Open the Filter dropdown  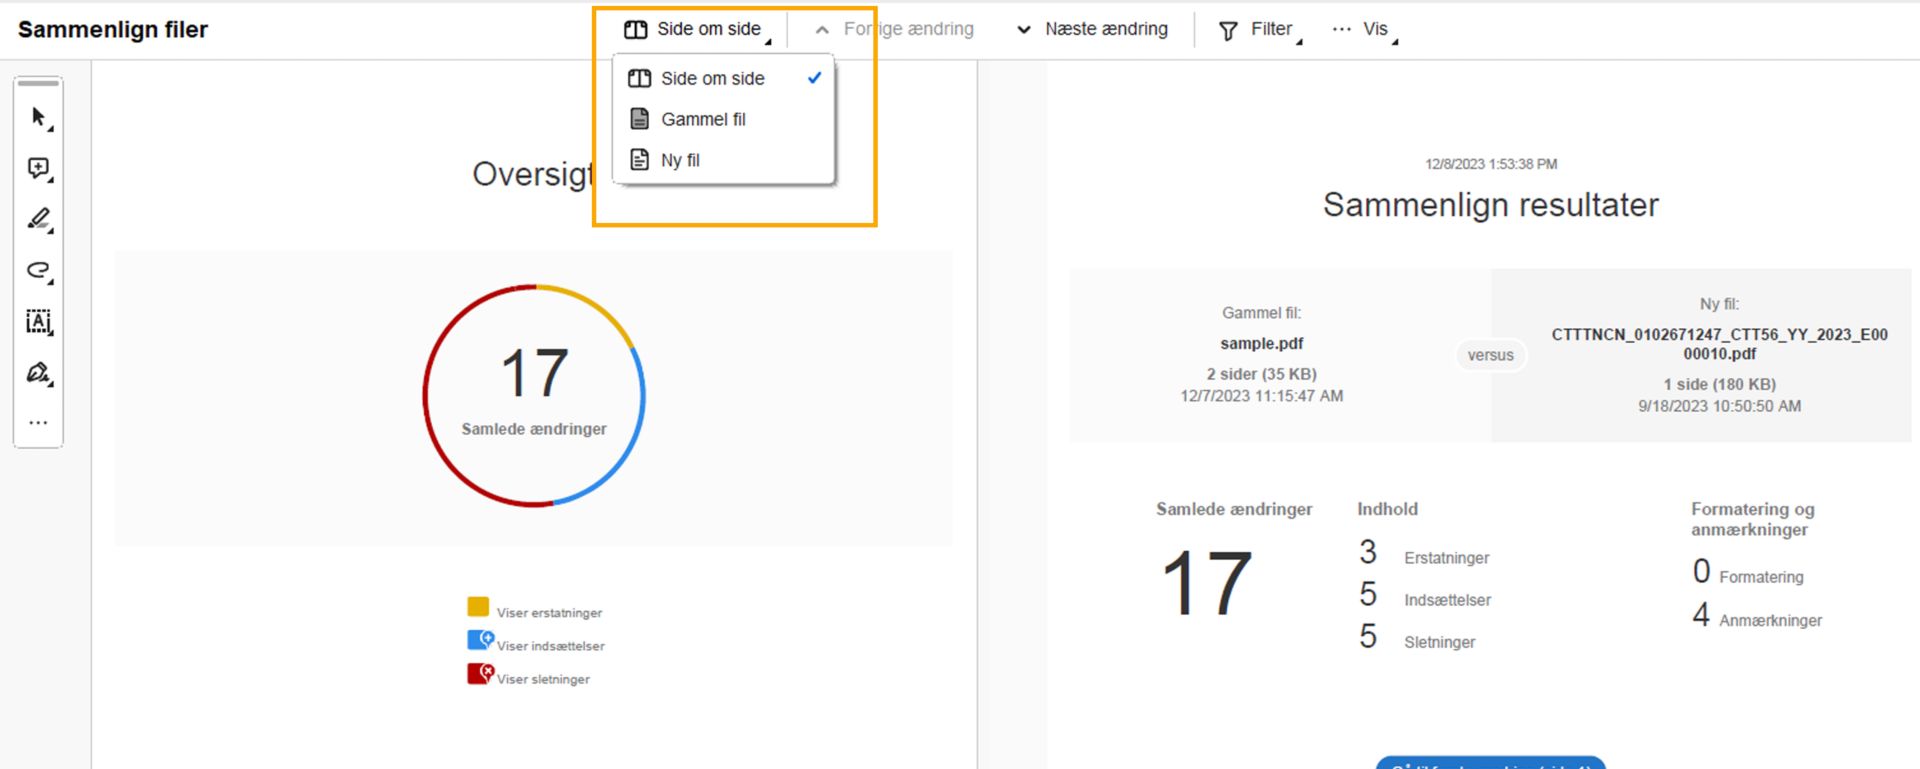[1260, 29]
